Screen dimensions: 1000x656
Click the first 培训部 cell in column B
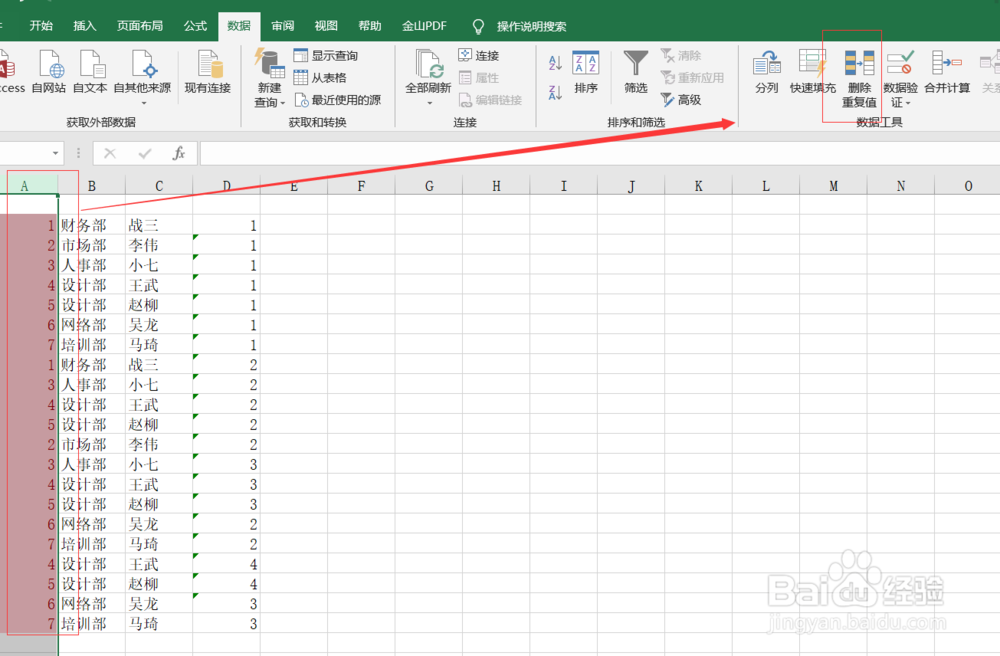[x=92, y=344]
